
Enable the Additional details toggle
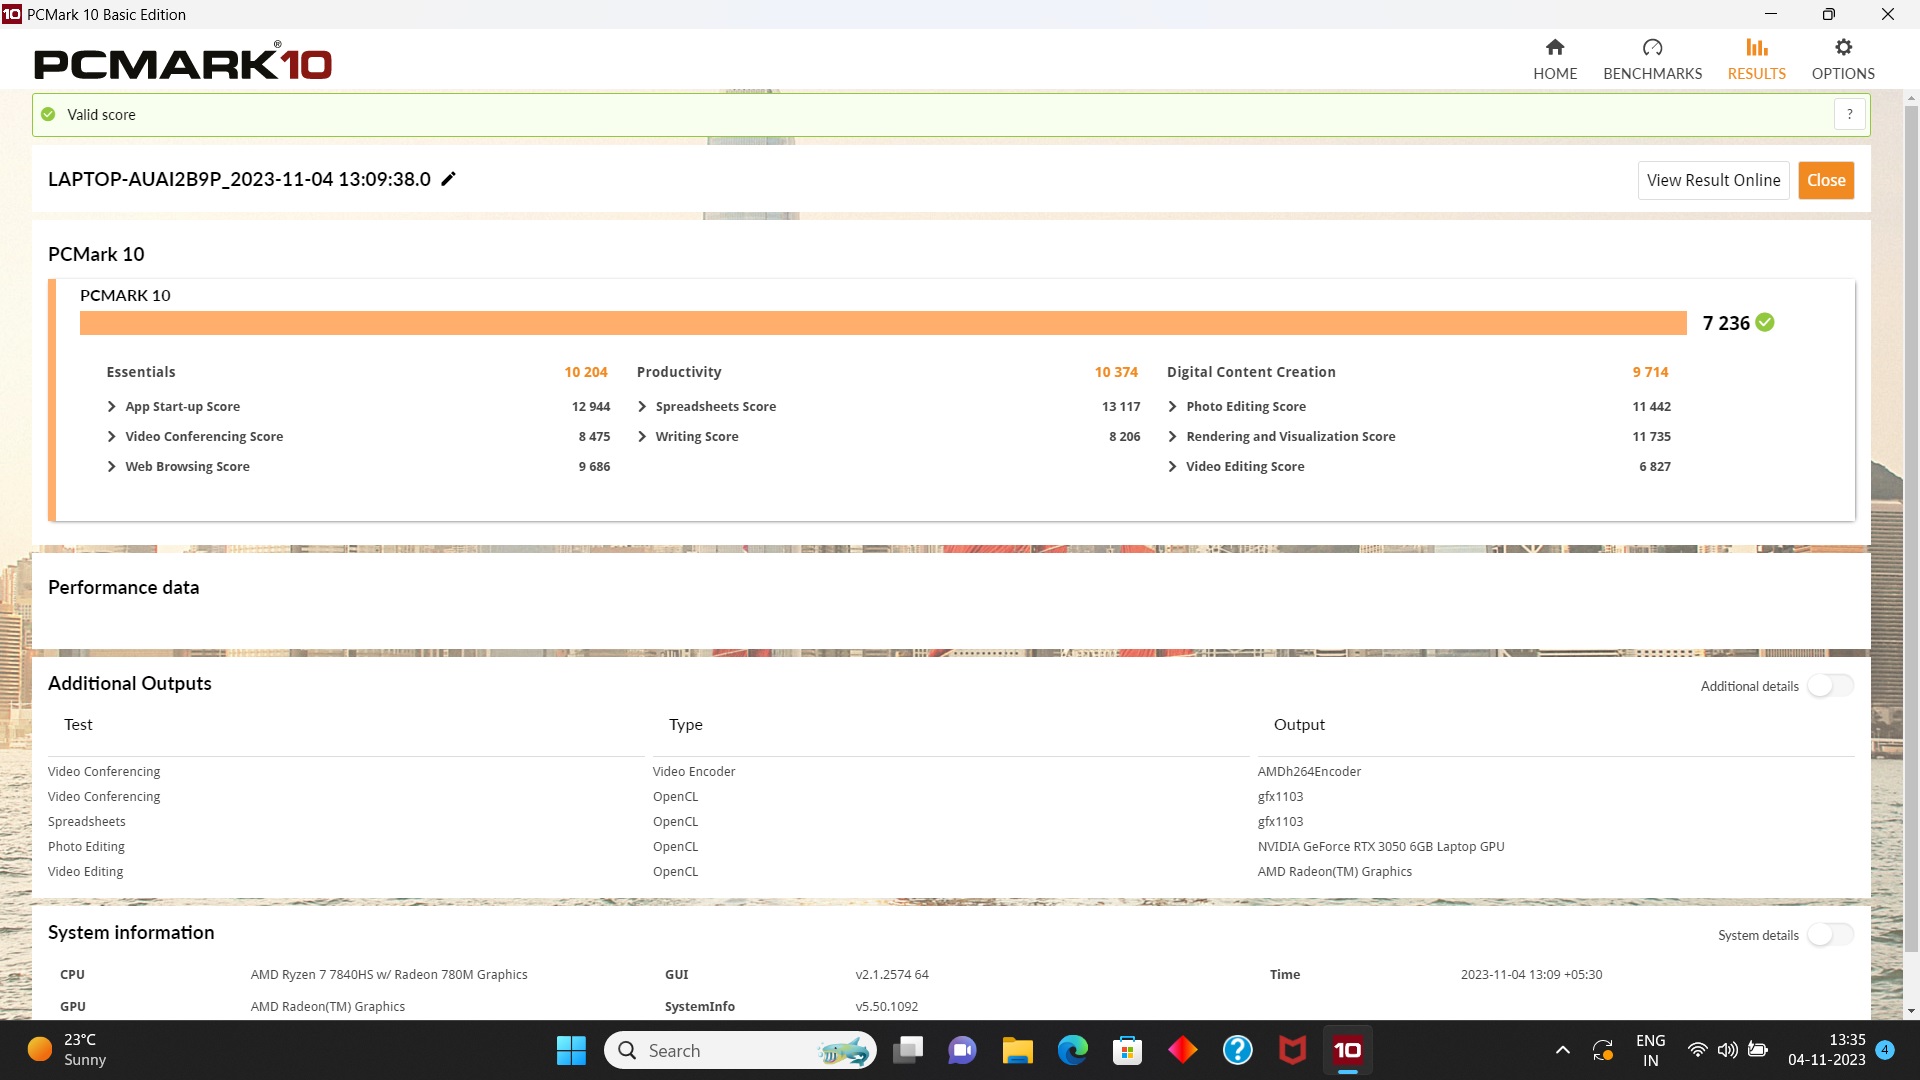point(1830,686)
